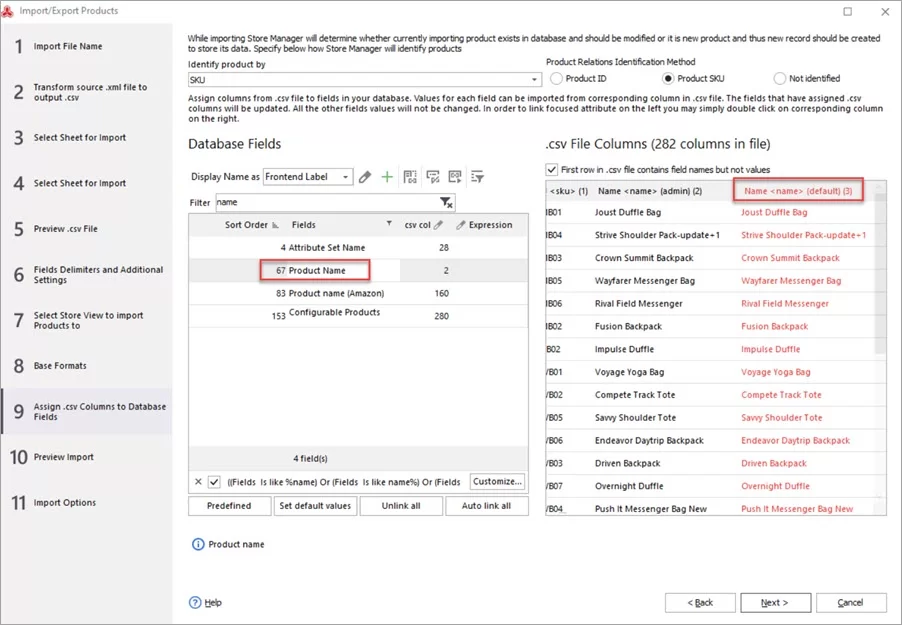Go to step 5 Preview .csv File

86,229
